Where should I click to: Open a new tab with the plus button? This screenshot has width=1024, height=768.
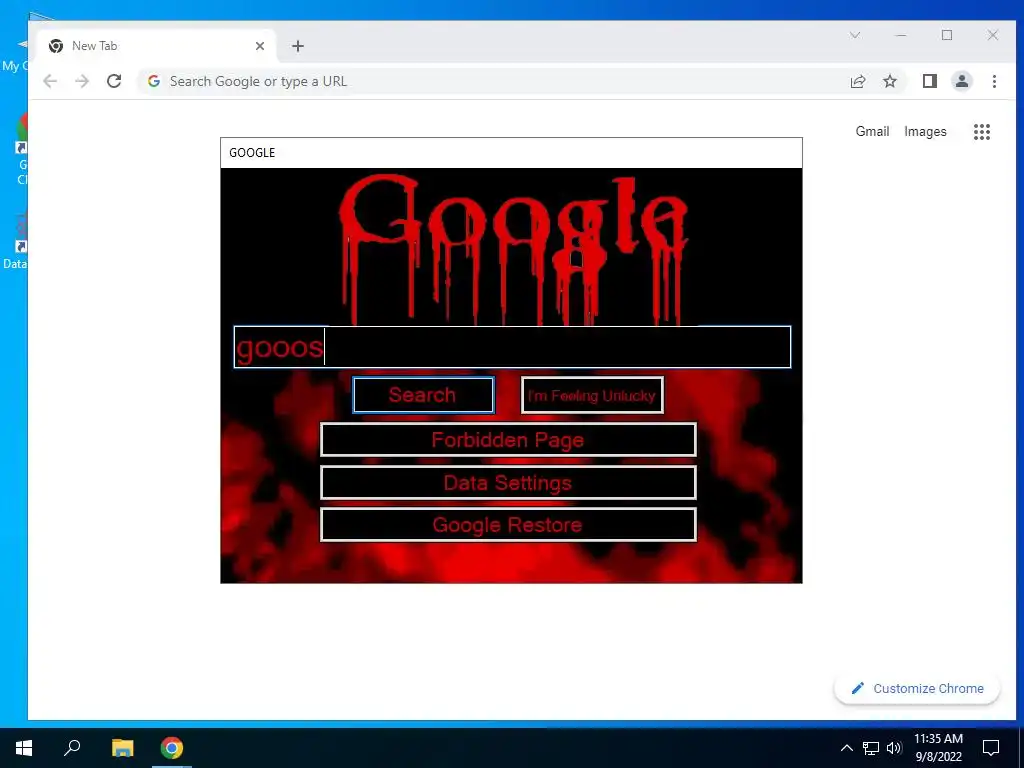click(298, 46)
